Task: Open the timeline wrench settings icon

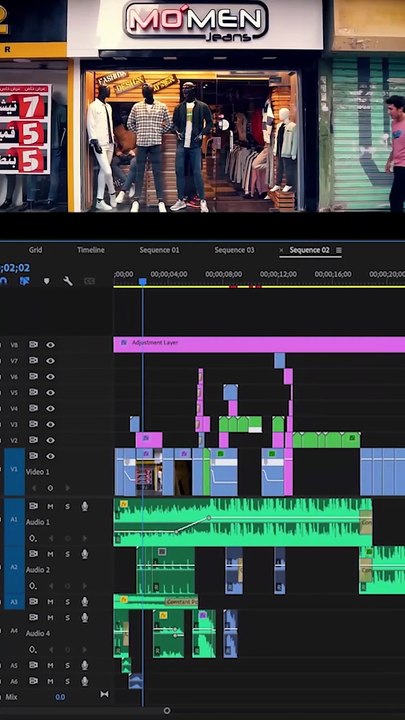Action: [x=68, y=281]
